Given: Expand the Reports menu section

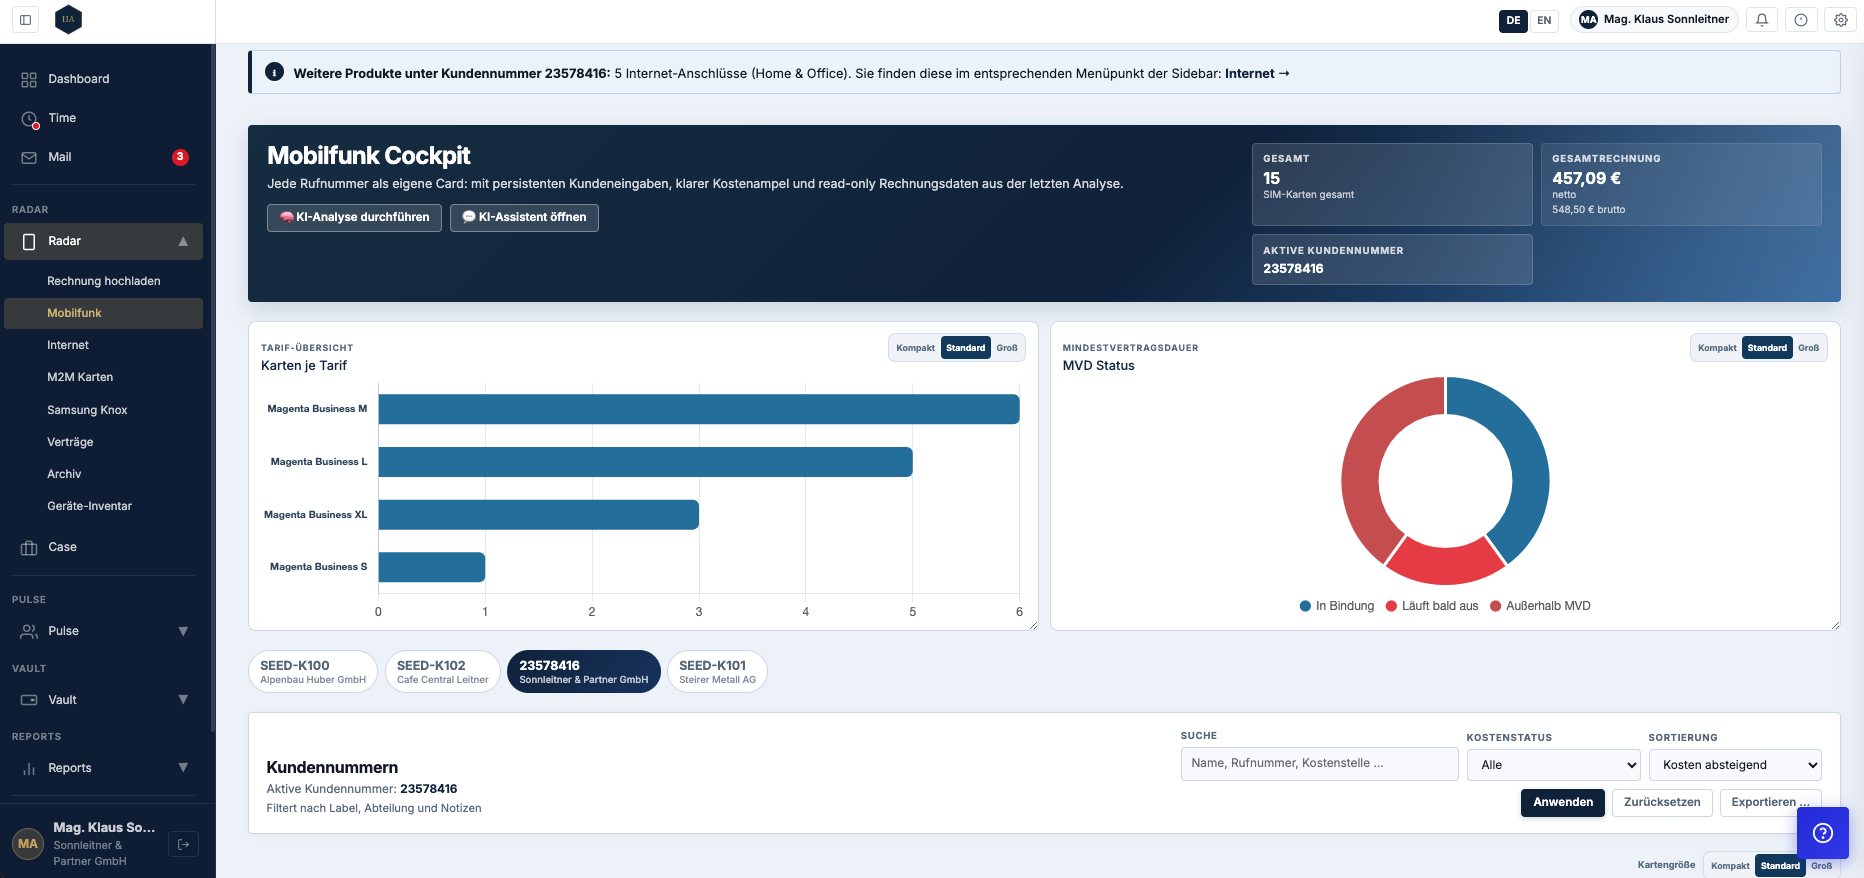Looking at the screenshot, I should 183,768.
